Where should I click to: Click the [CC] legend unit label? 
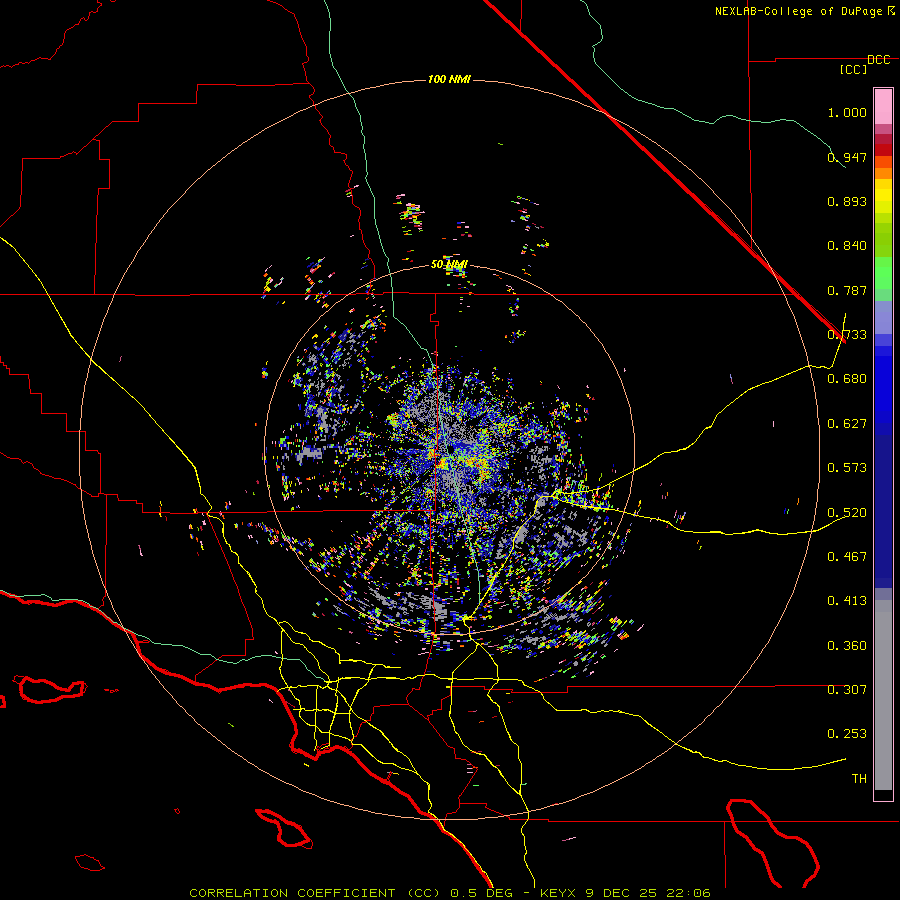pyautogui.click(x=854, y=69)
